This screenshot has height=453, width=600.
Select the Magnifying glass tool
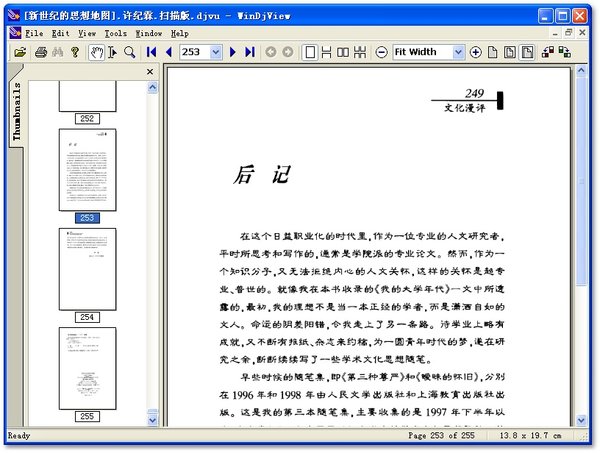coord(130,52)
